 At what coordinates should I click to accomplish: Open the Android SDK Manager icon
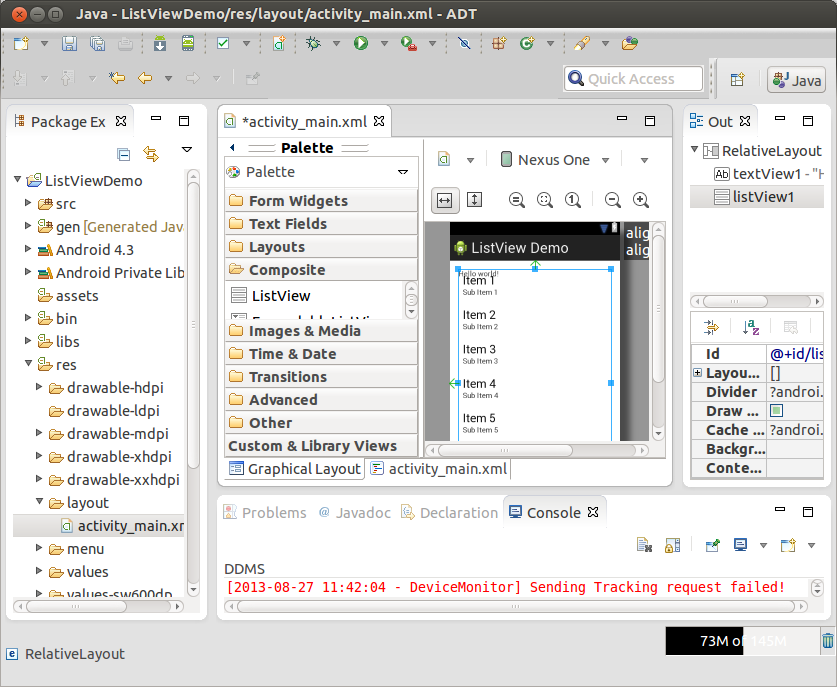[160, 43]
